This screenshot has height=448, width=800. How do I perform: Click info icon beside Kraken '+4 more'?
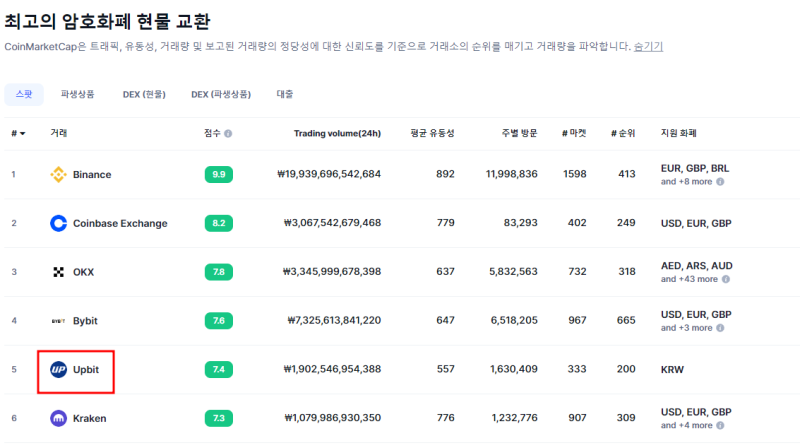pyautogui.click(x=720, y=426)
